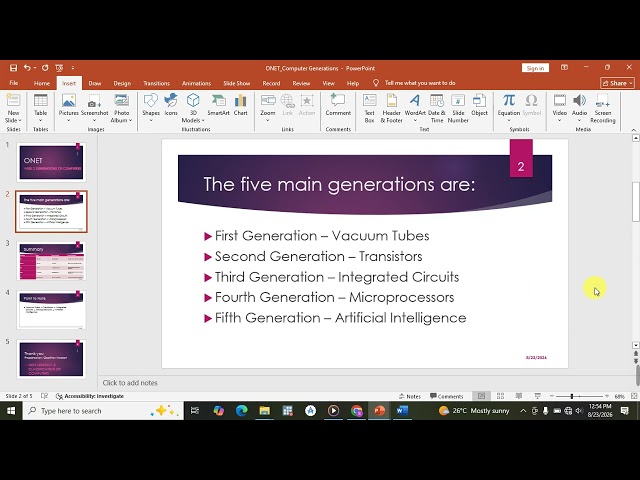Insert a Chart
The height and width of the screenshot is (480, 640).
tap(240, 105)
